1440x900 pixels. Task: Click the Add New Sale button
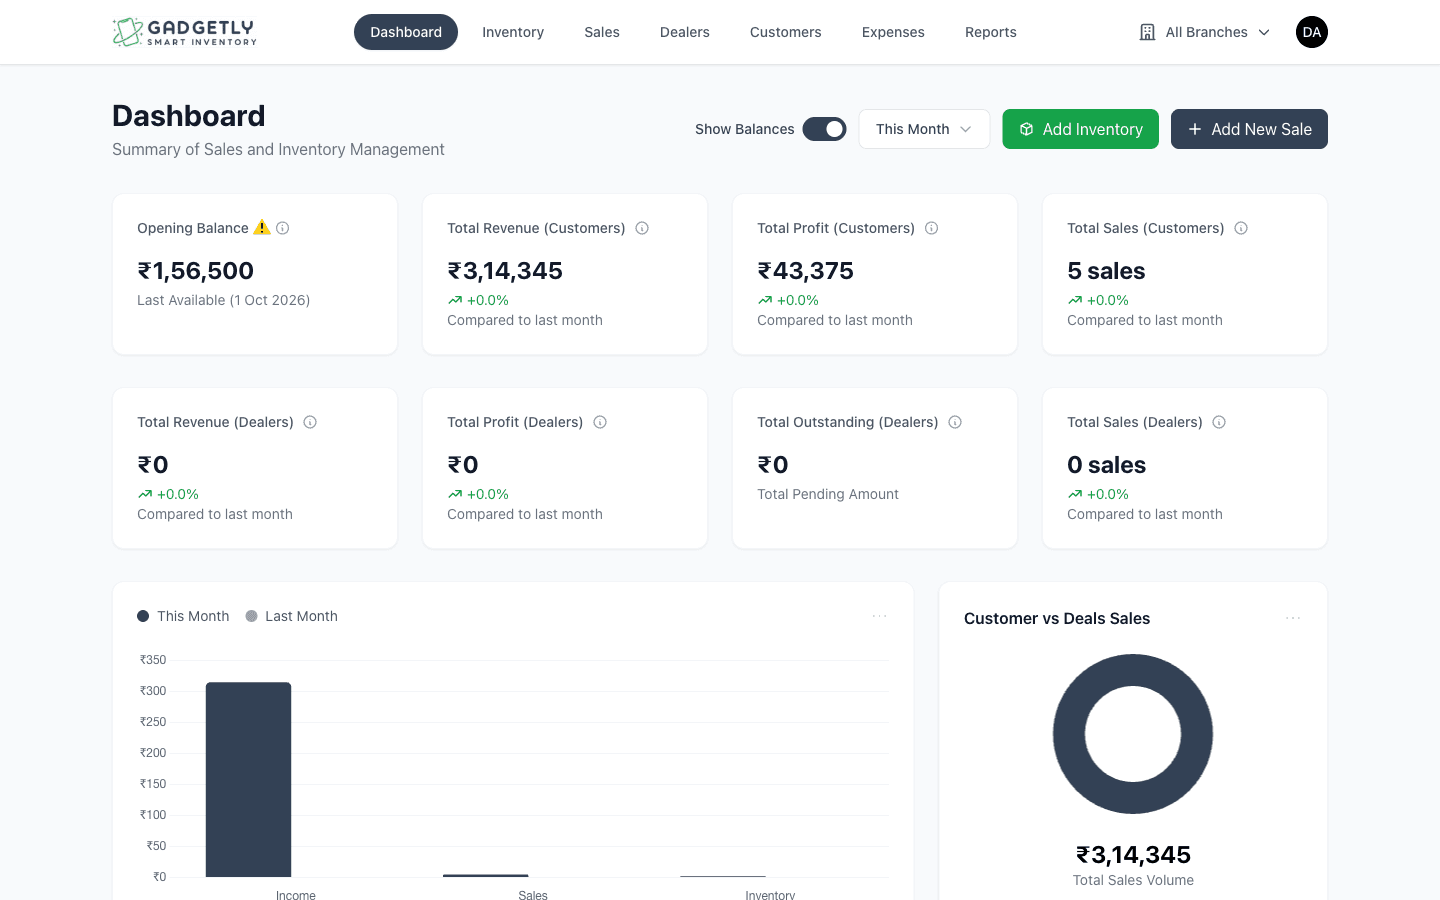[1249, 129]
